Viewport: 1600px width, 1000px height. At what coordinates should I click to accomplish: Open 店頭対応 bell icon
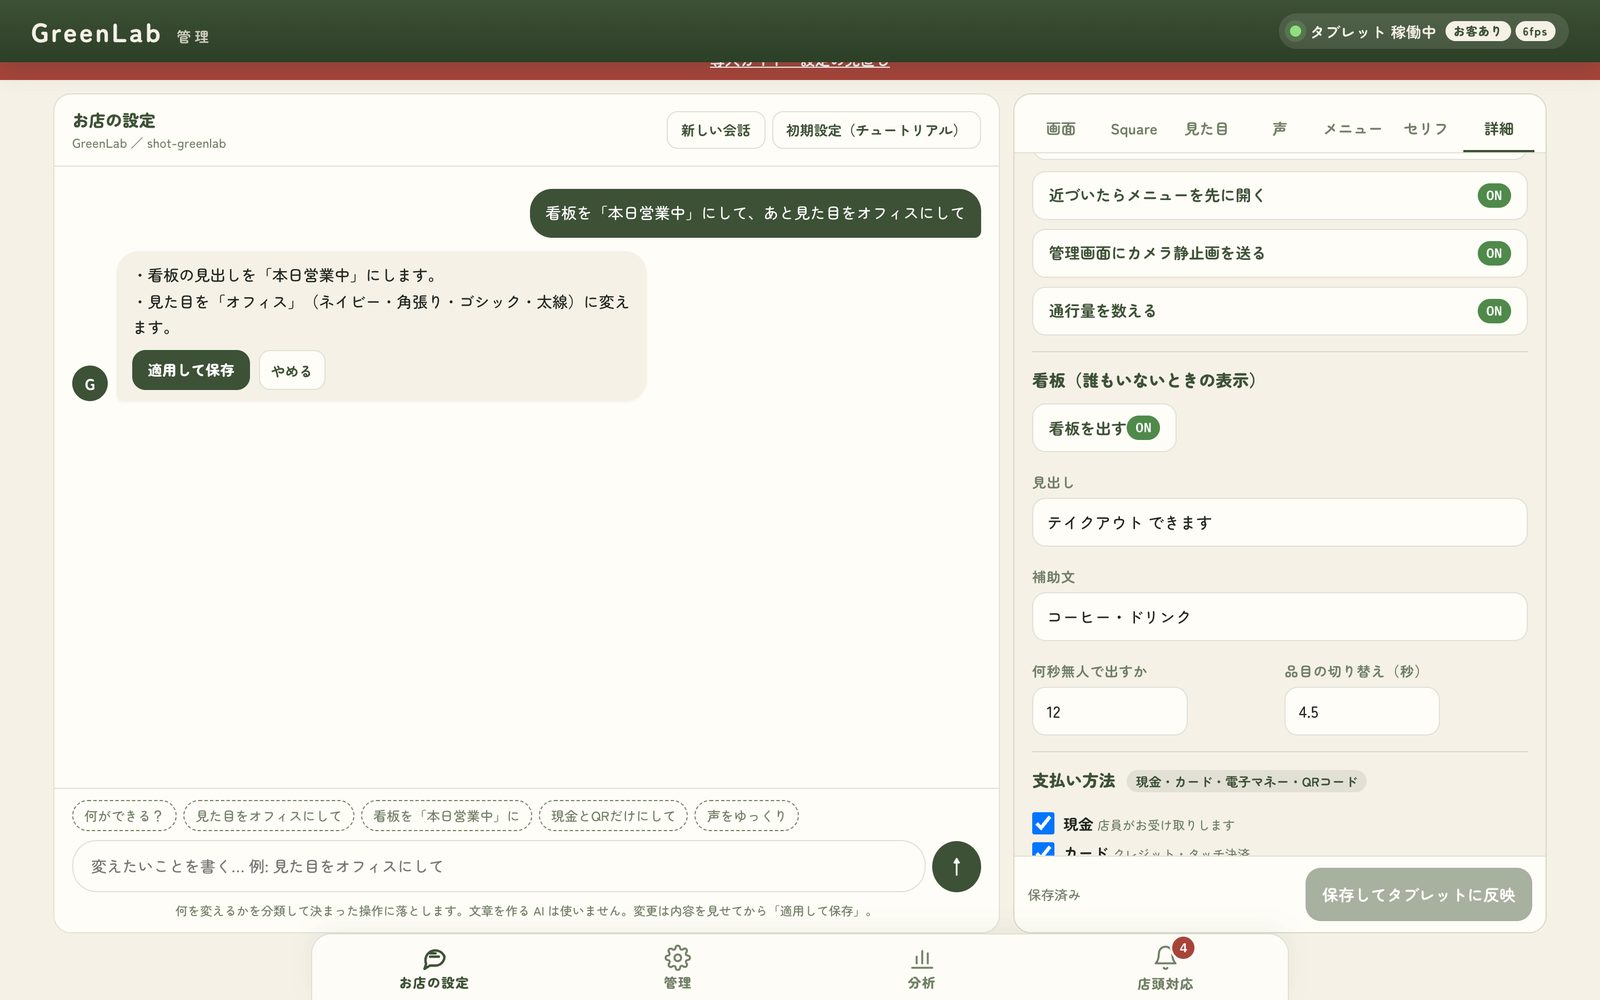tap(1164, 958)
